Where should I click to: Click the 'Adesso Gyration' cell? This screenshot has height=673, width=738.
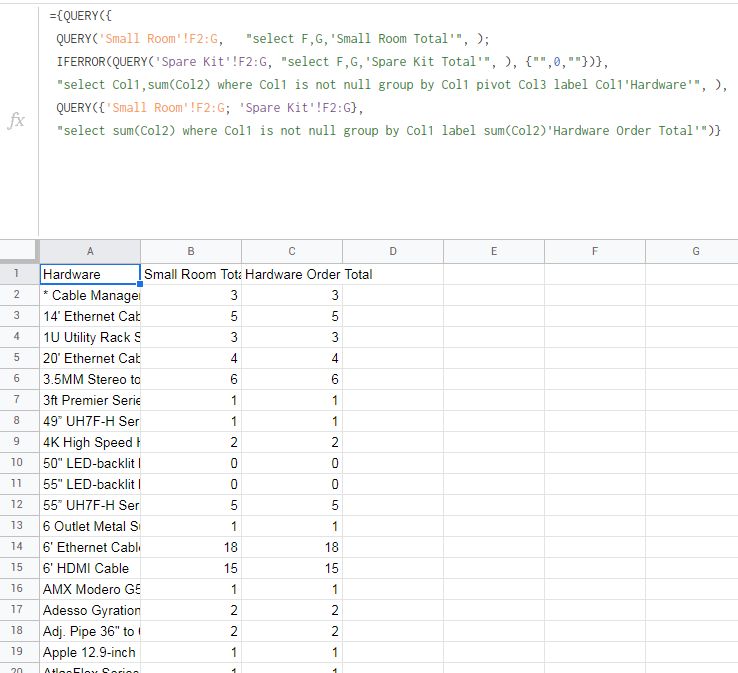[90, 610]
